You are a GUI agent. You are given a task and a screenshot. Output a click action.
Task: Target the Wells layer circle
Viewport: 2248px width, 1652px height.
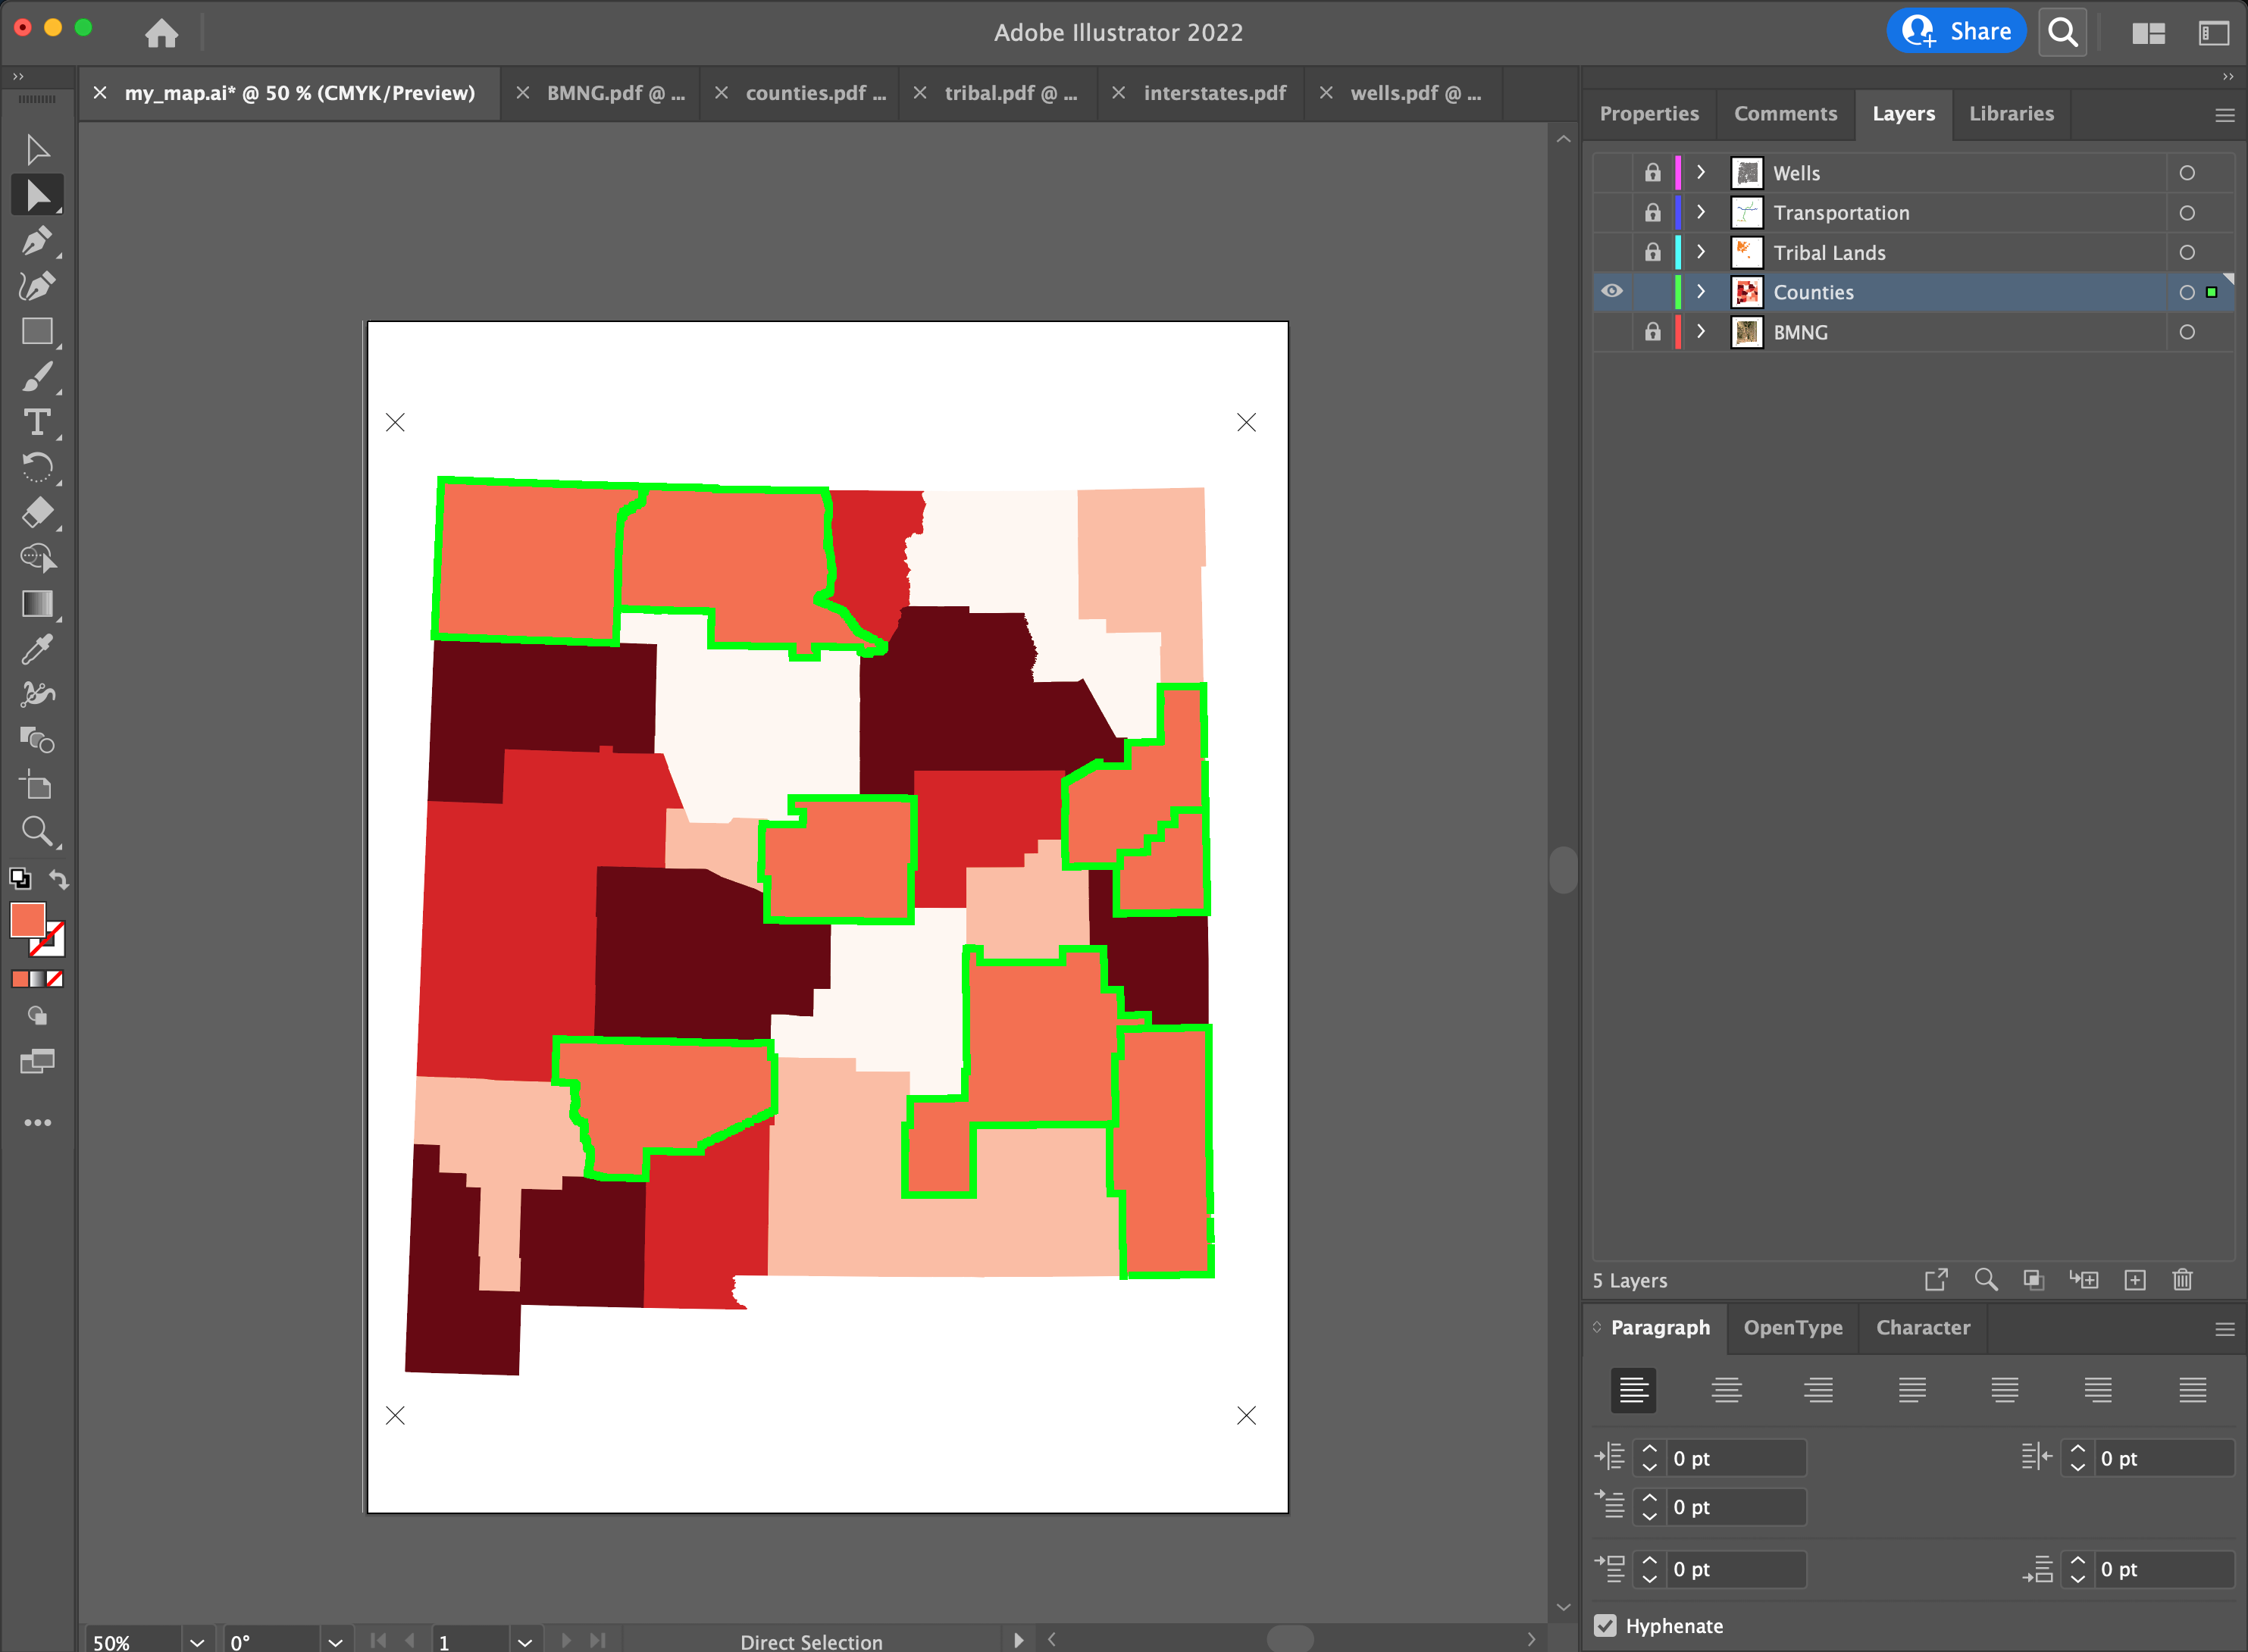point(2187,173)
